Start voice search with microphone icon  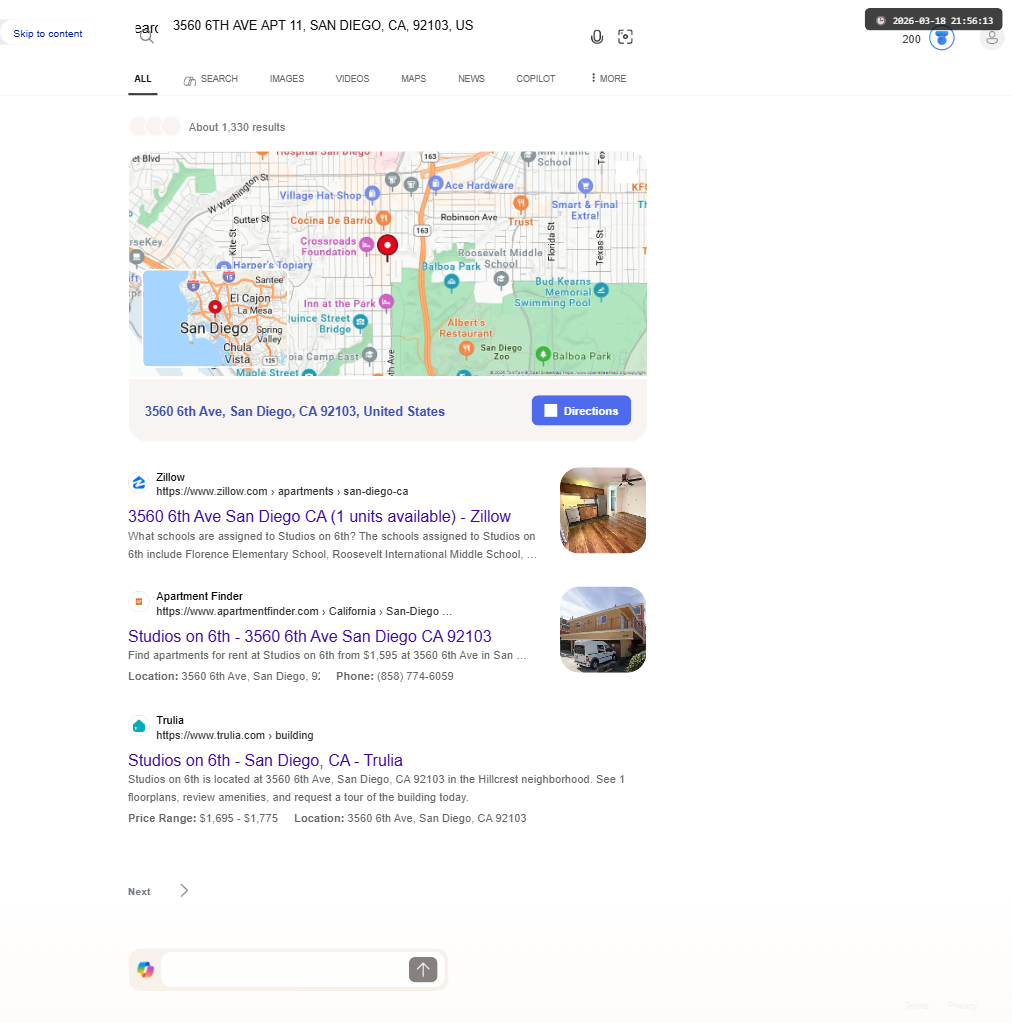[x=596, y=37]
